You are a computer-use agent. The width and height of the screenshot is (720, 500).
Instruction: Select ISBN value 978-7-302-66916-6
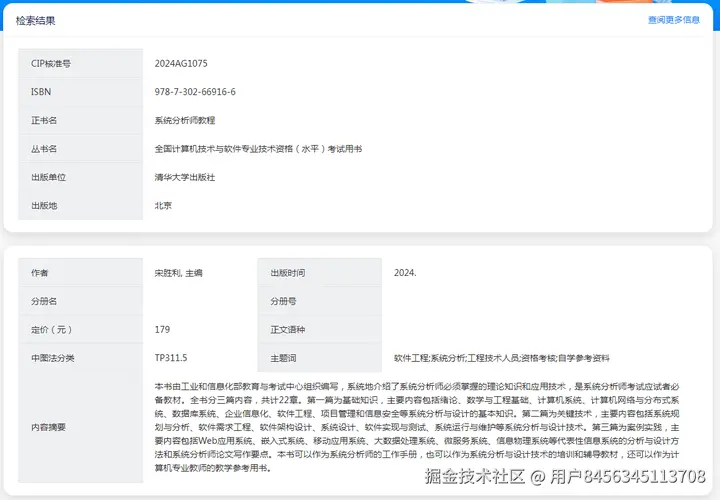click(x=195, y=92)
